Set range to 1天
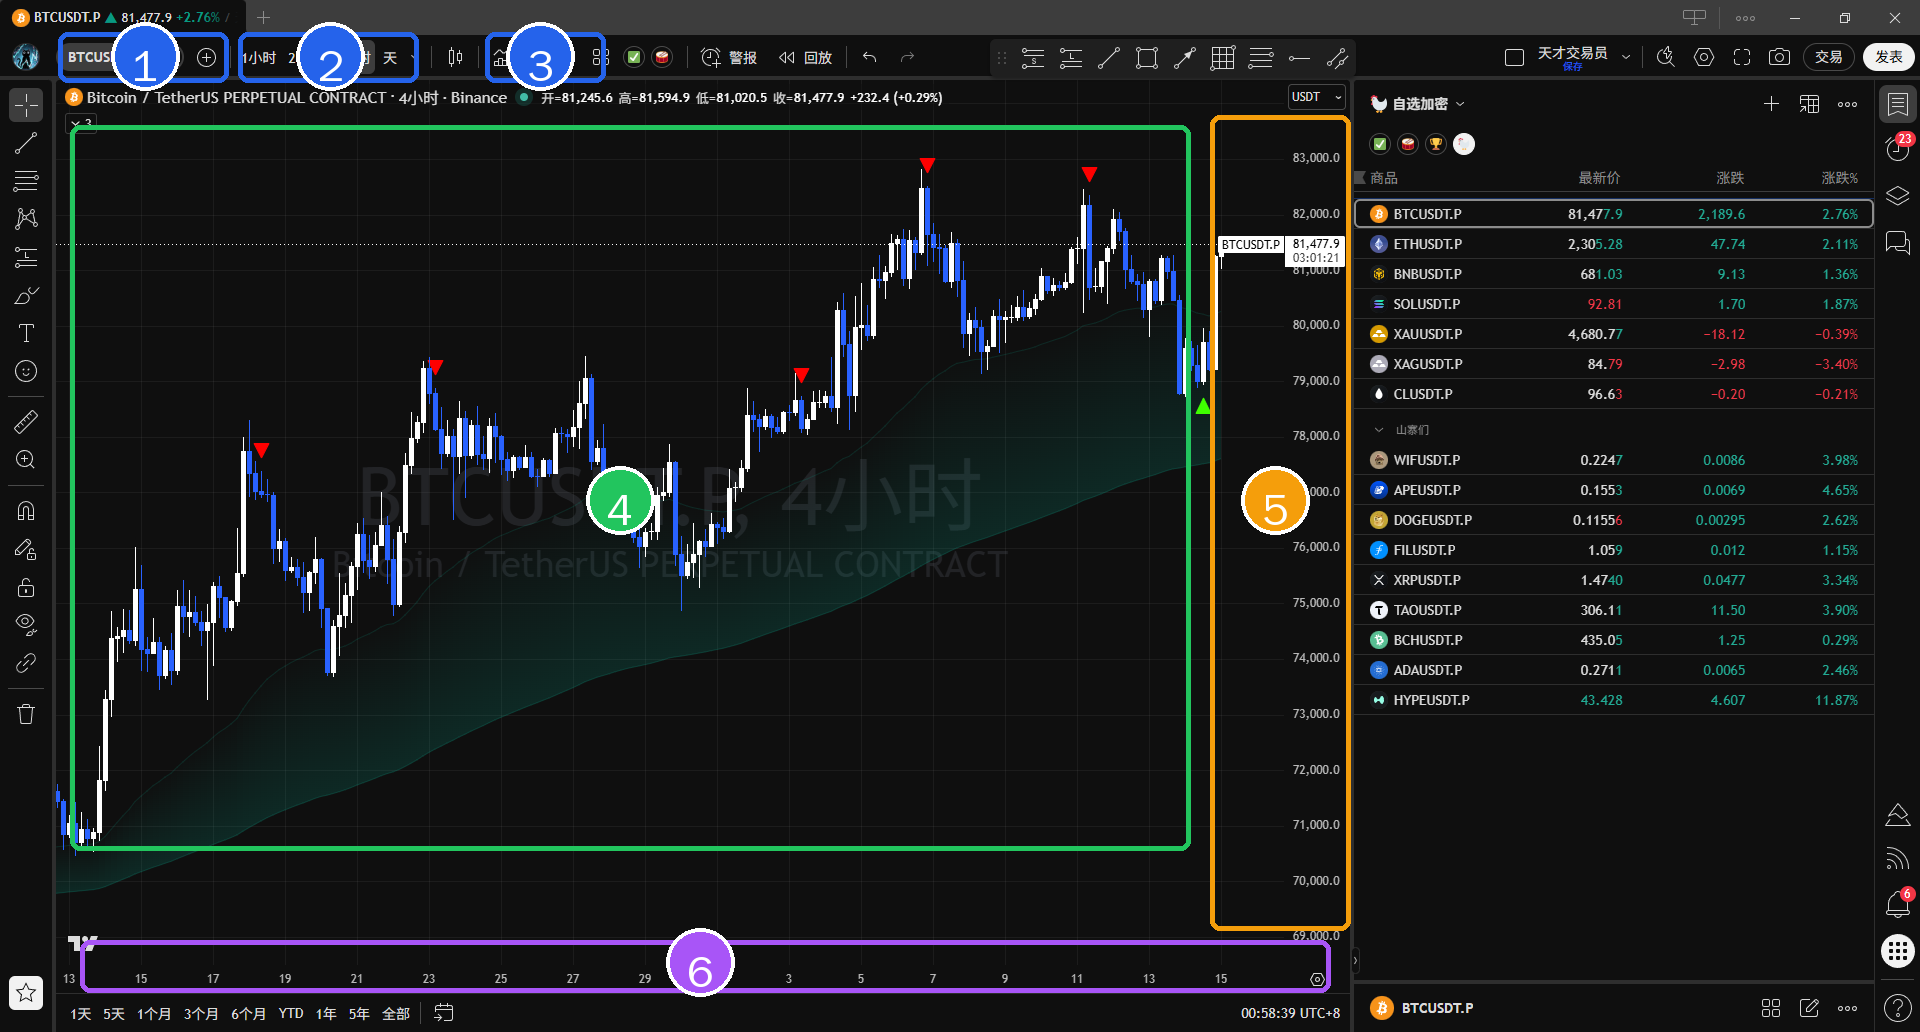The width and height of the screenshot is (1920, 1032). point(80,1013)
